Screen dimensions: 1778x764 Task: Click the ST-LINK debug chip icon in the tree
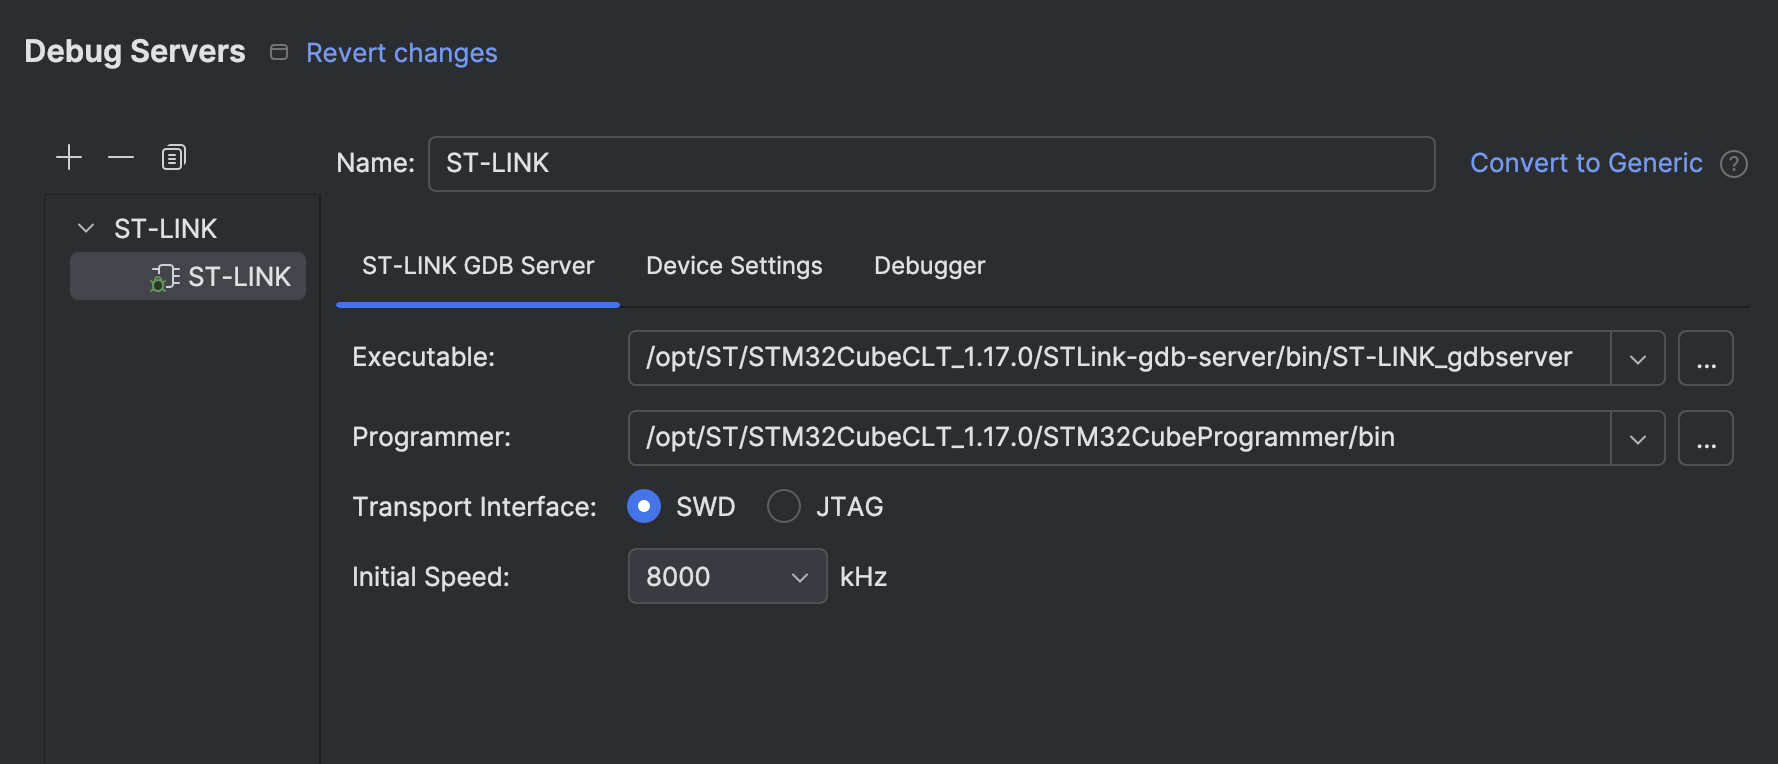pos(165,277)
